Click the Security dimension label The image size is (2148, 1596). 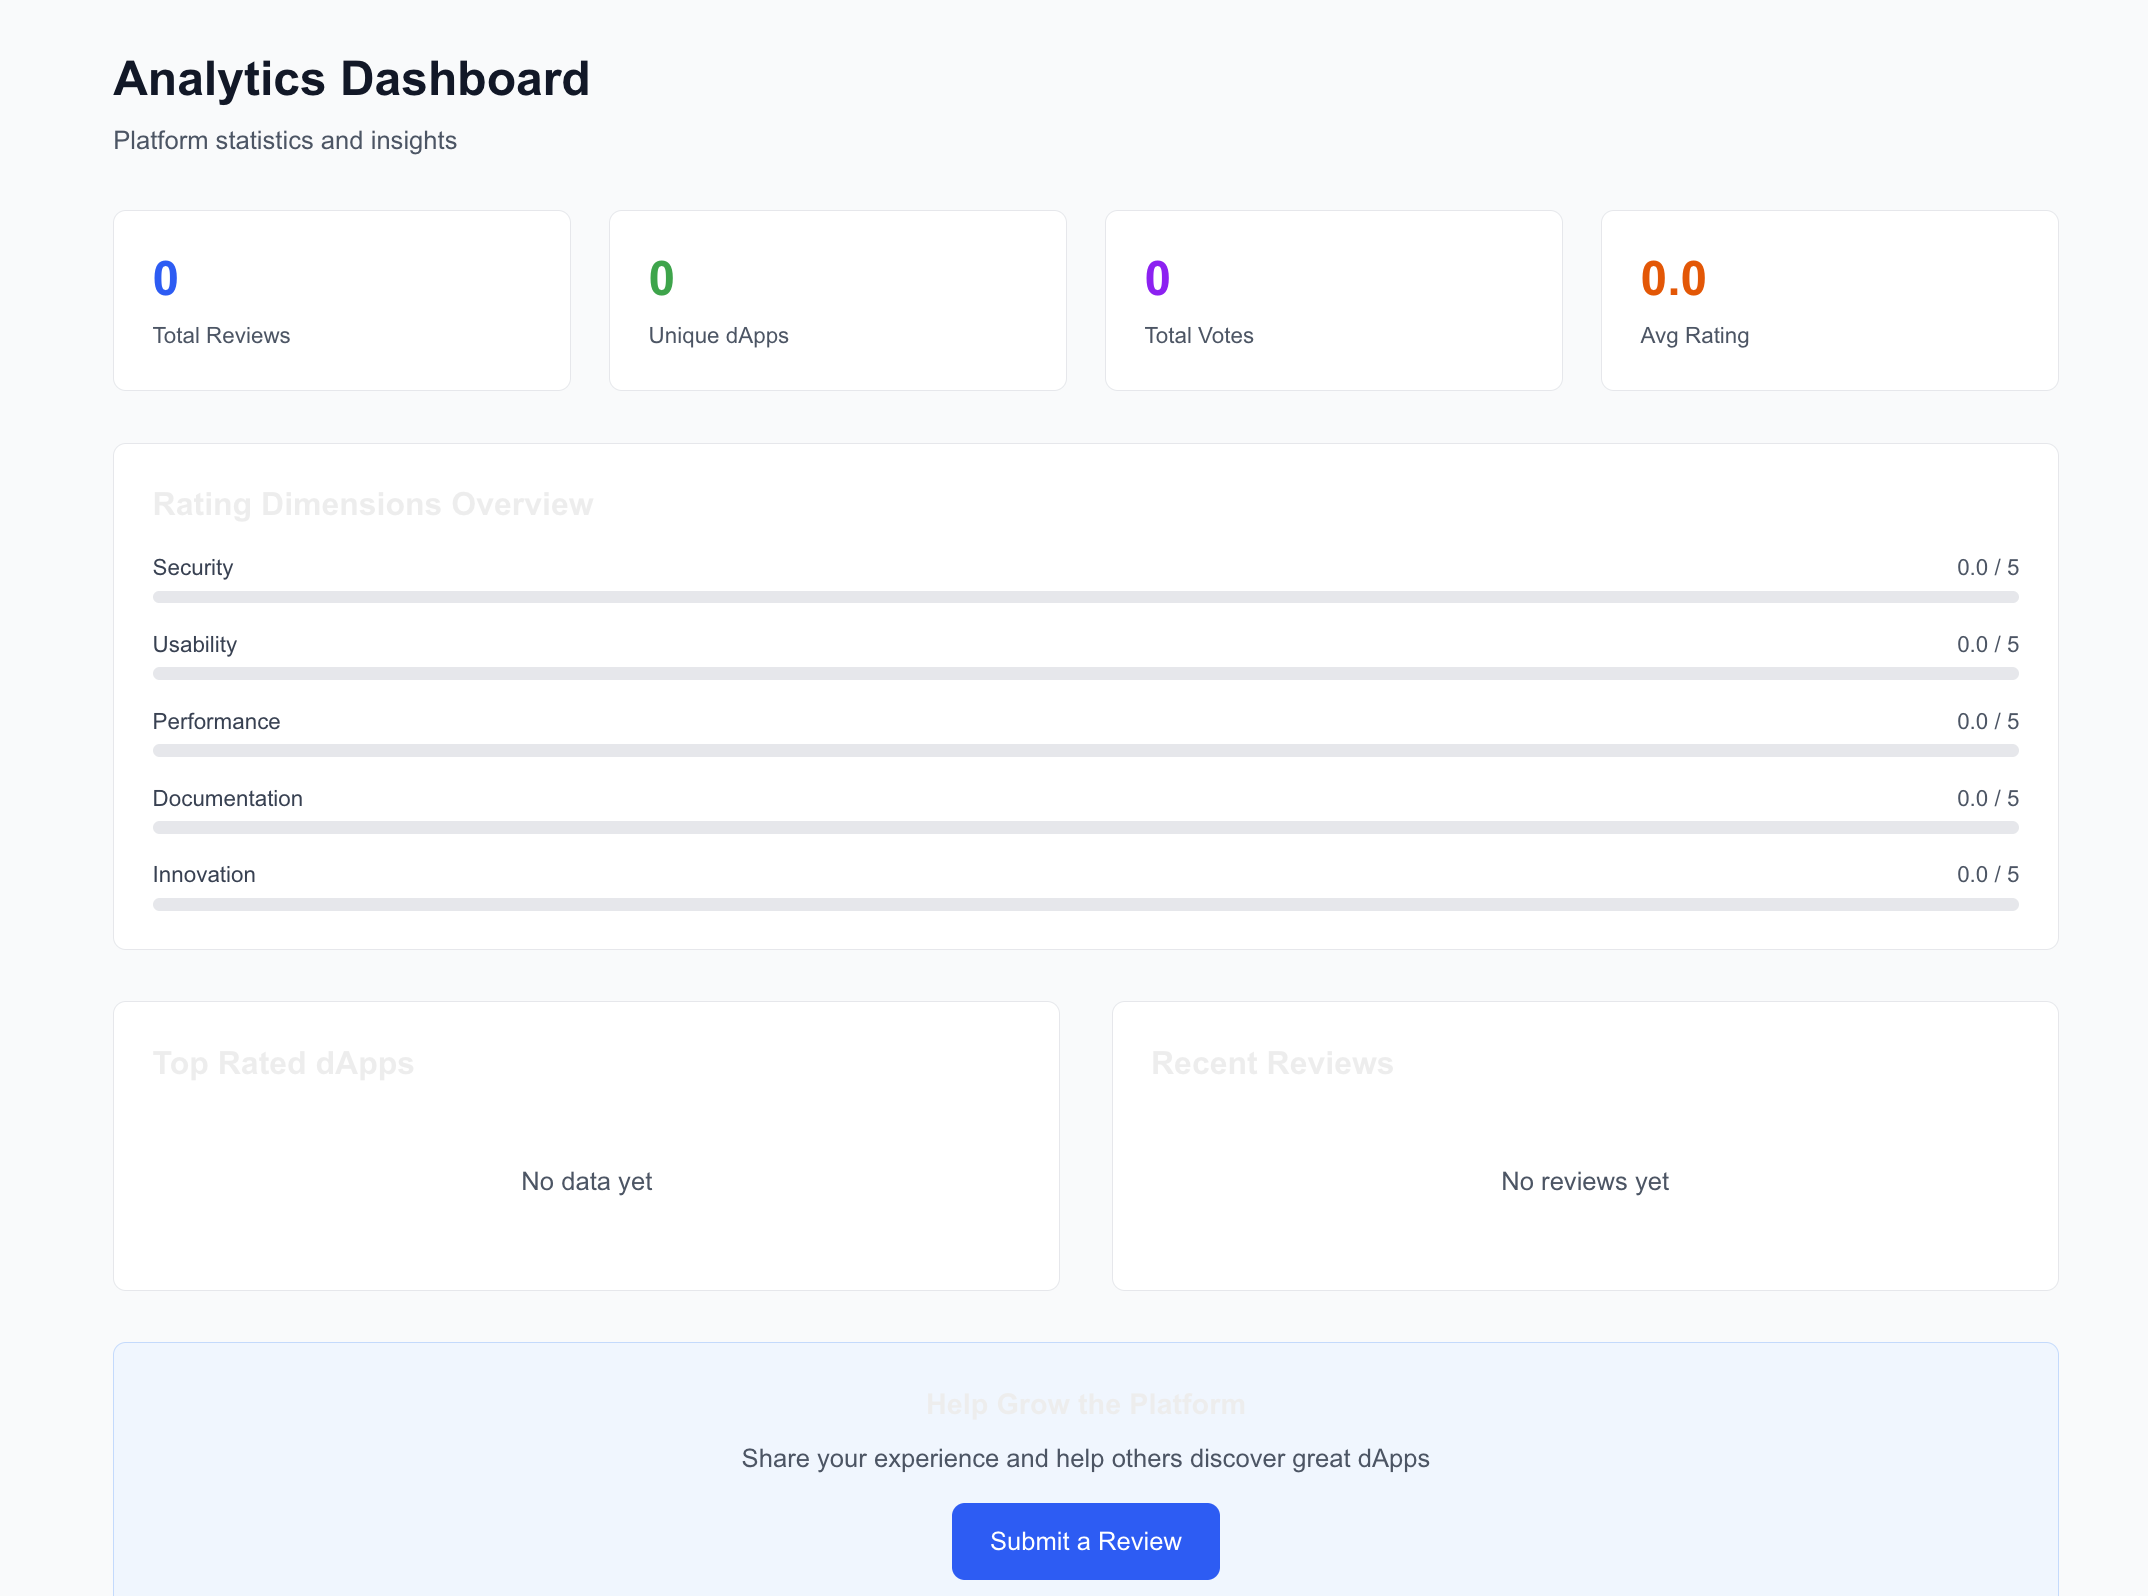click(192, 567)
